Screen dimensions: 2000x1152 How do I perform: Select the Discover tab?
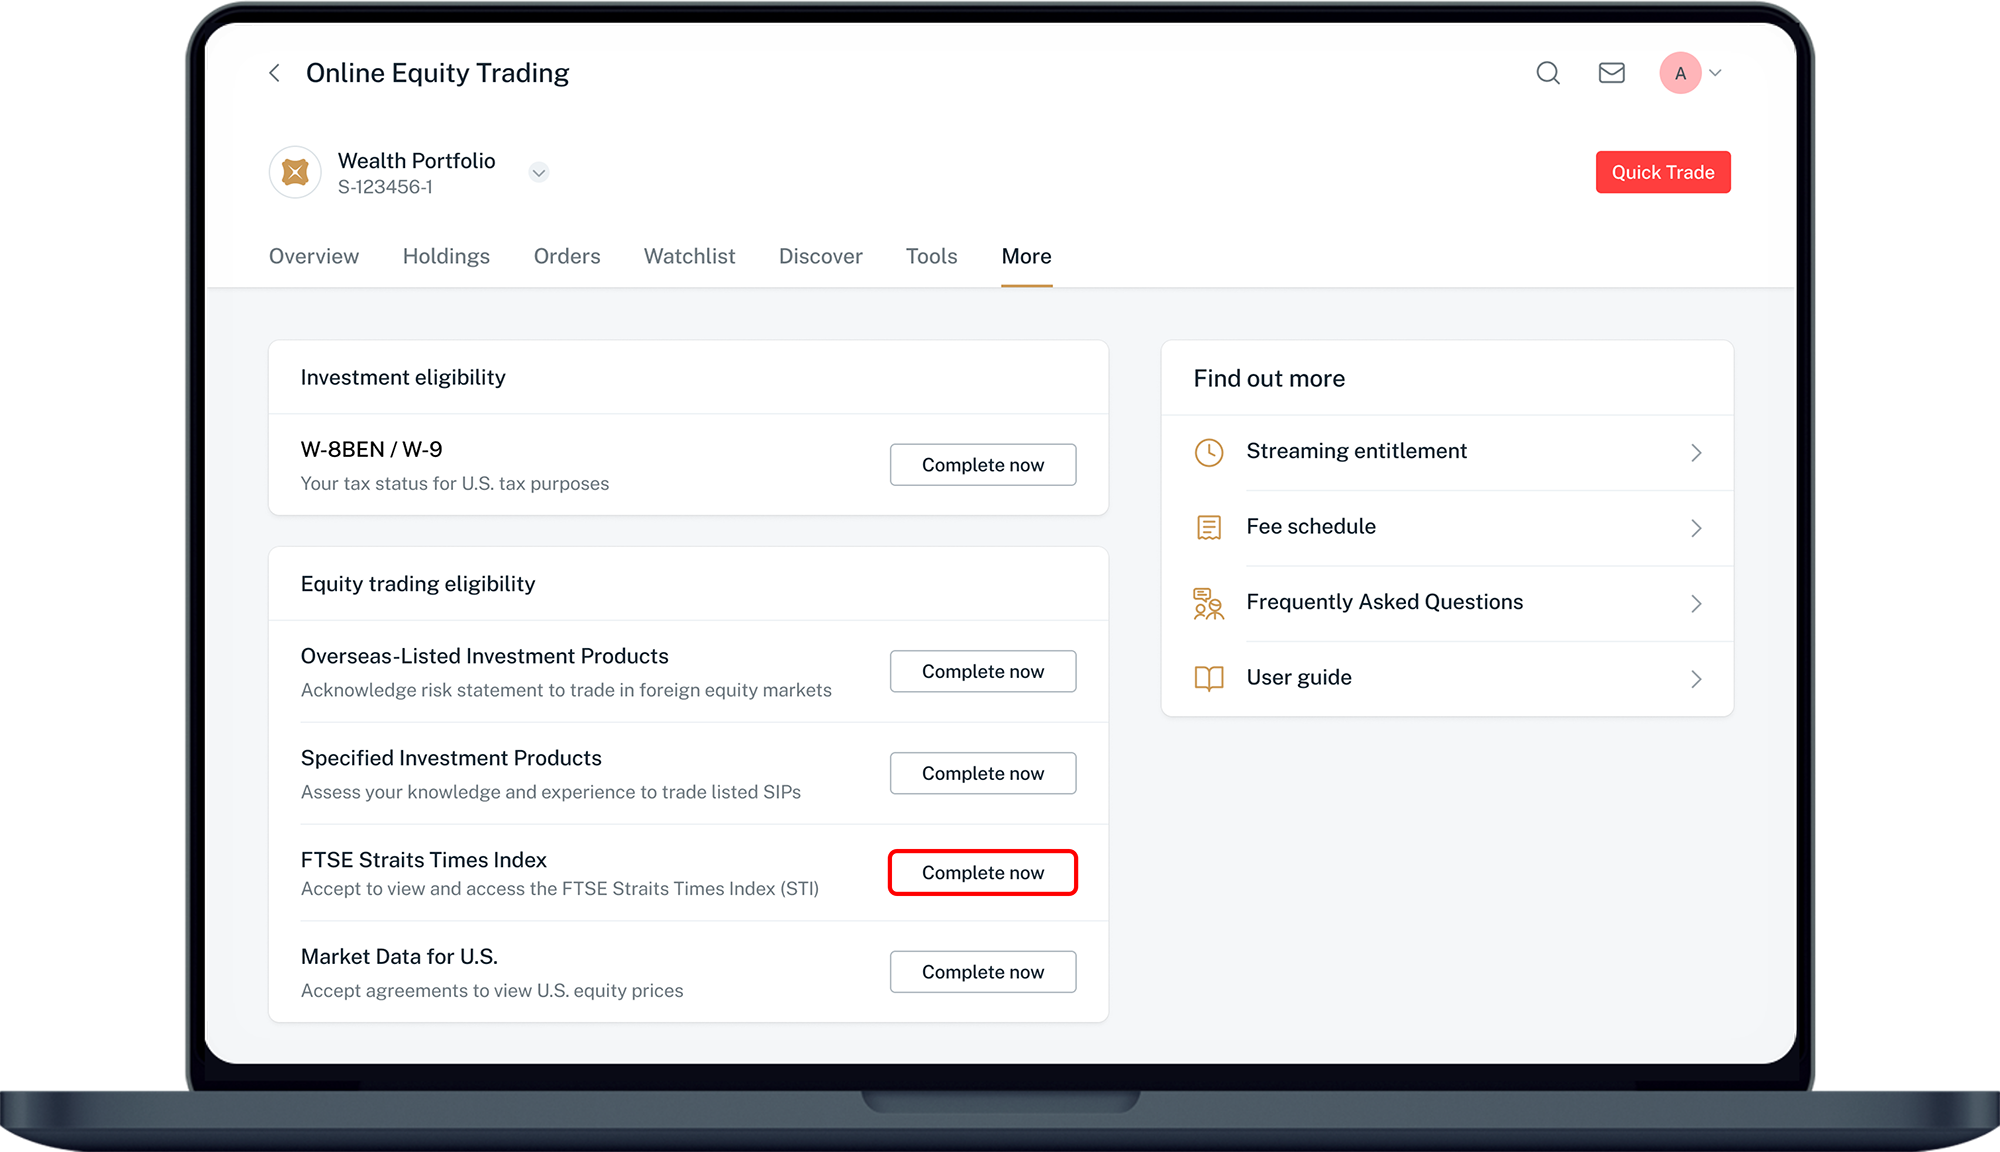pos(820,256)
